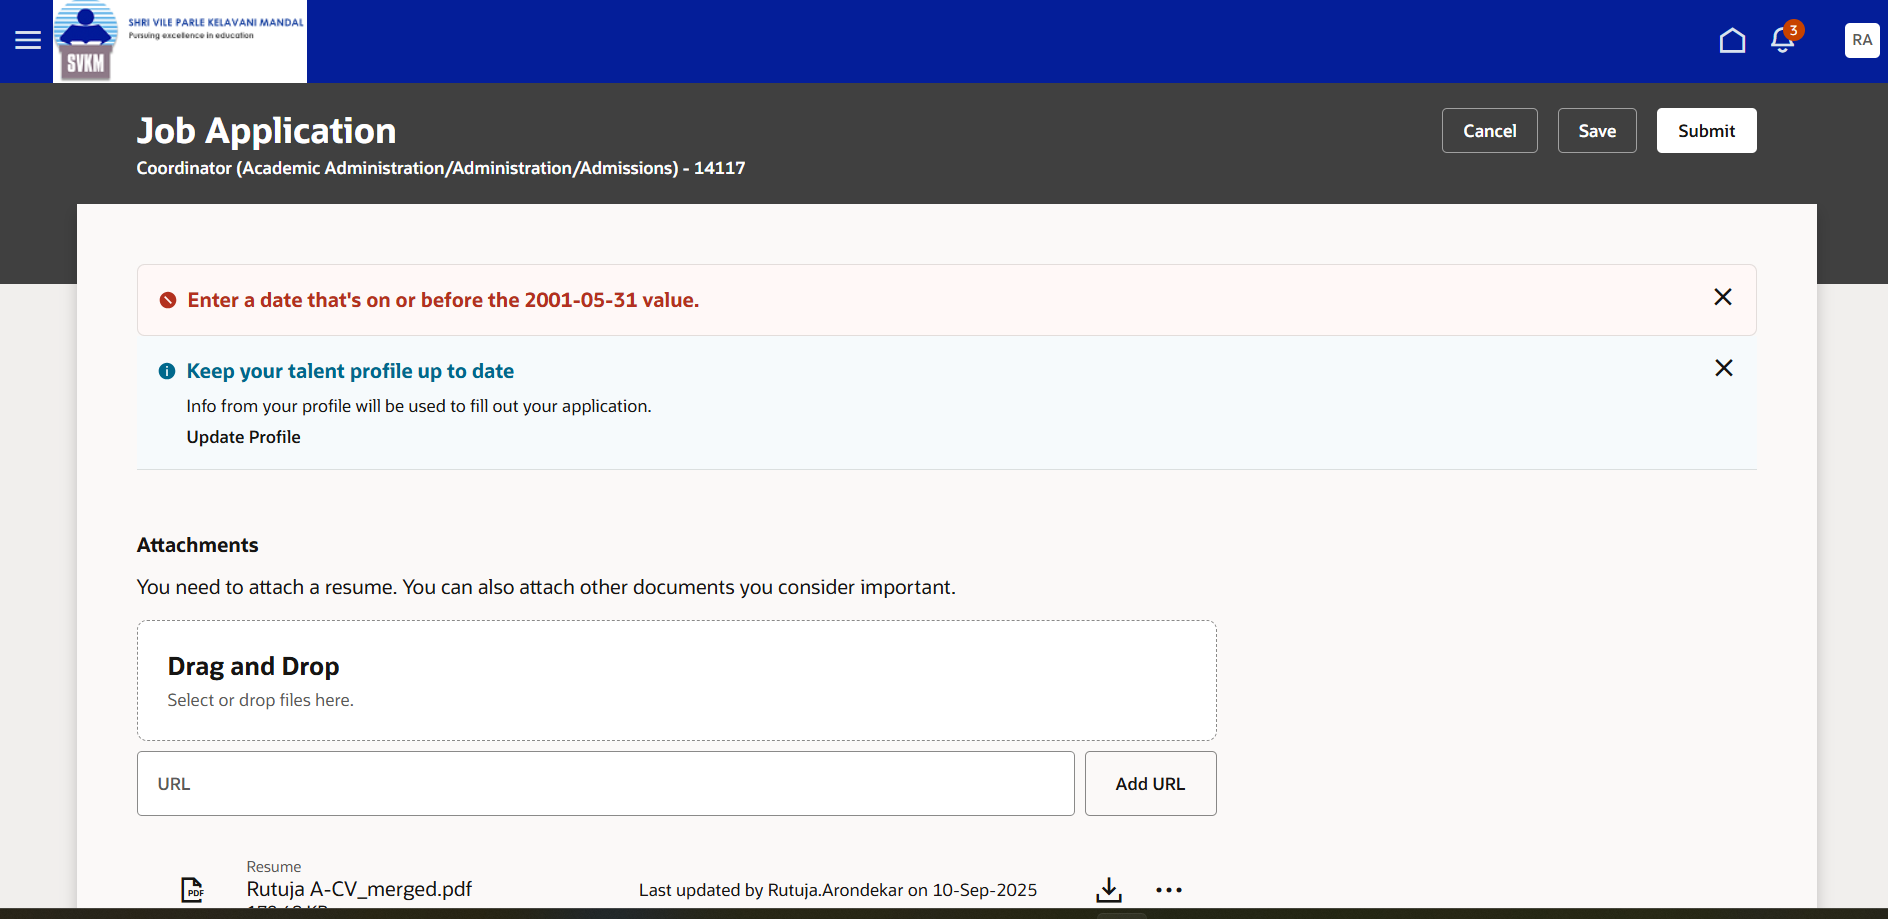
Task: Click the 'Enter a date' error text
Action: 443,300
